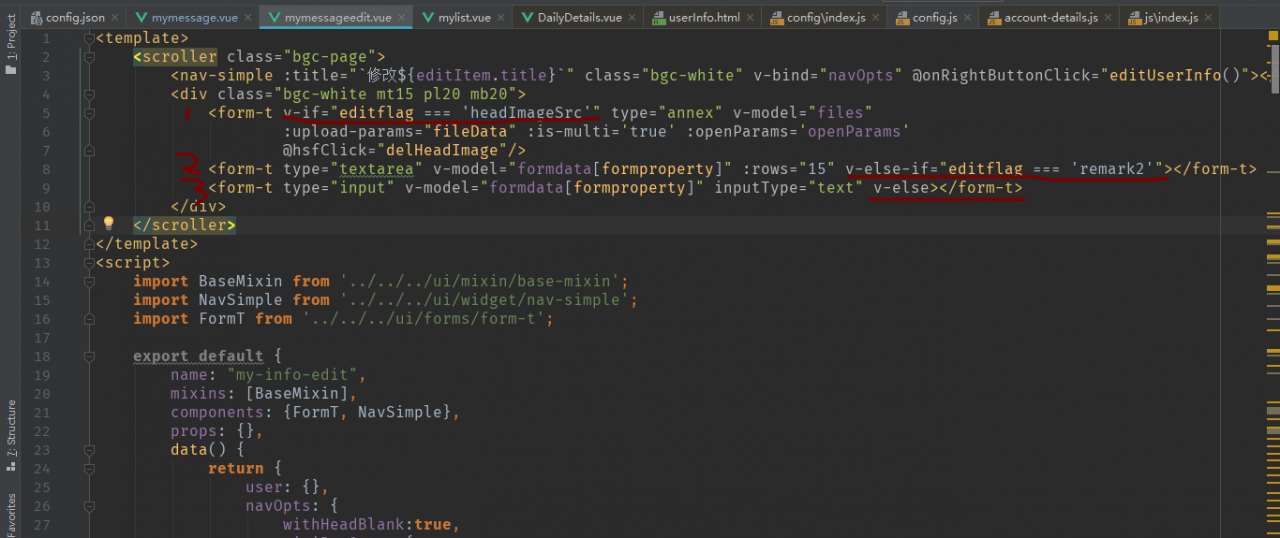Collapse the form-t fold marker on line 5
1280x538 pixels.
91,113
